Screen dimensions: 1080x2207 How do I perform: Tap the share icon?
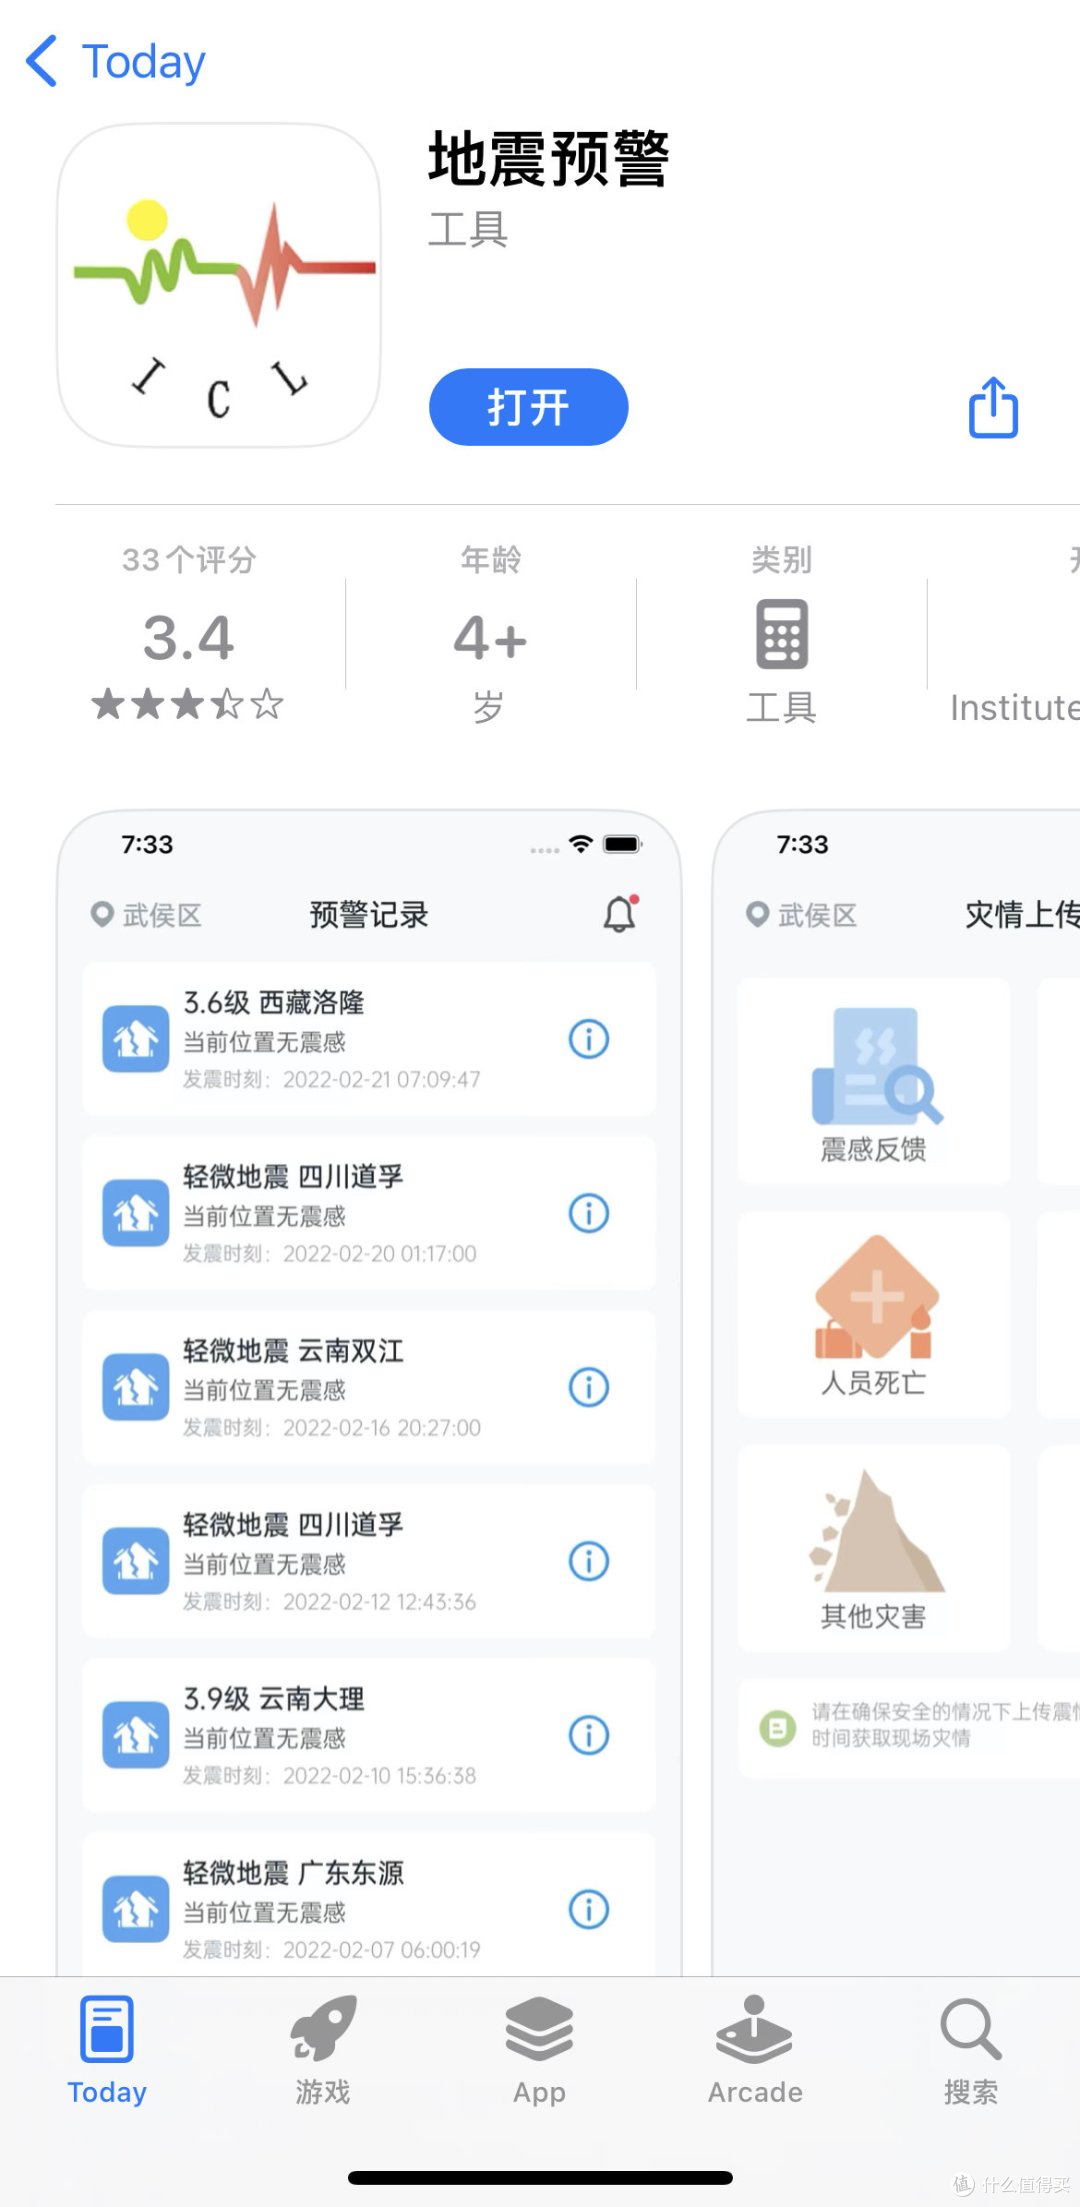point(993,407)
